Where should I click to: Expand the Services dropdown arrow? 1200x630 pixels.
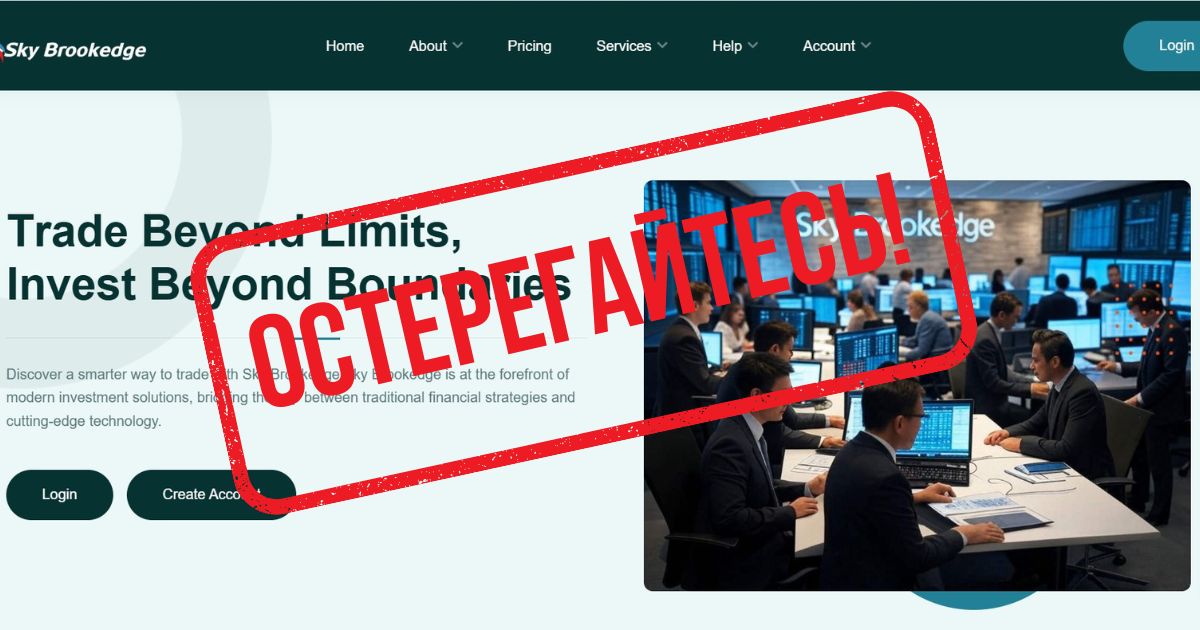click(662, 46)
